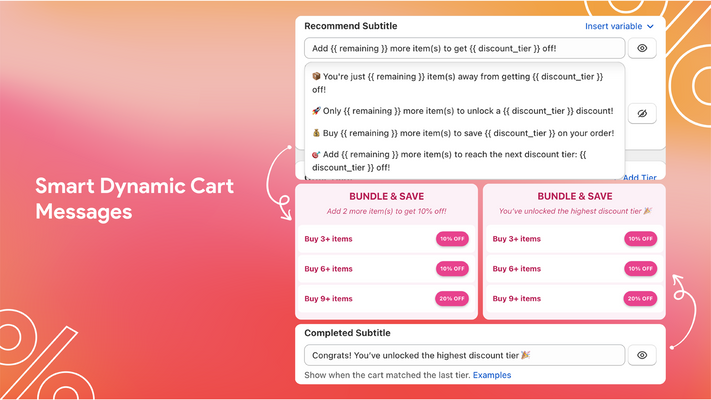Open the Insert variable dropdown
Image resolution: width=711 pixels, height=400 pixels.
(614, 26)
